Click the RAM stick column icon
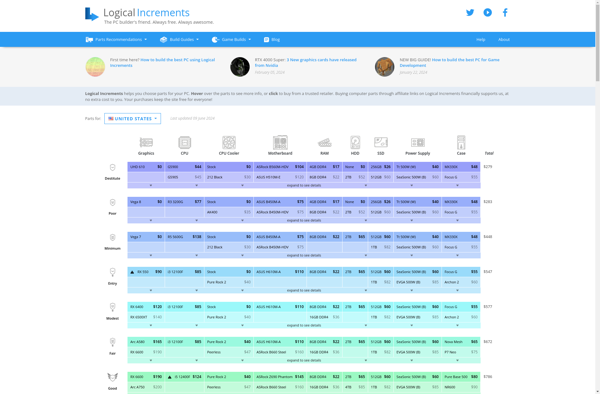 pos(324,143)
